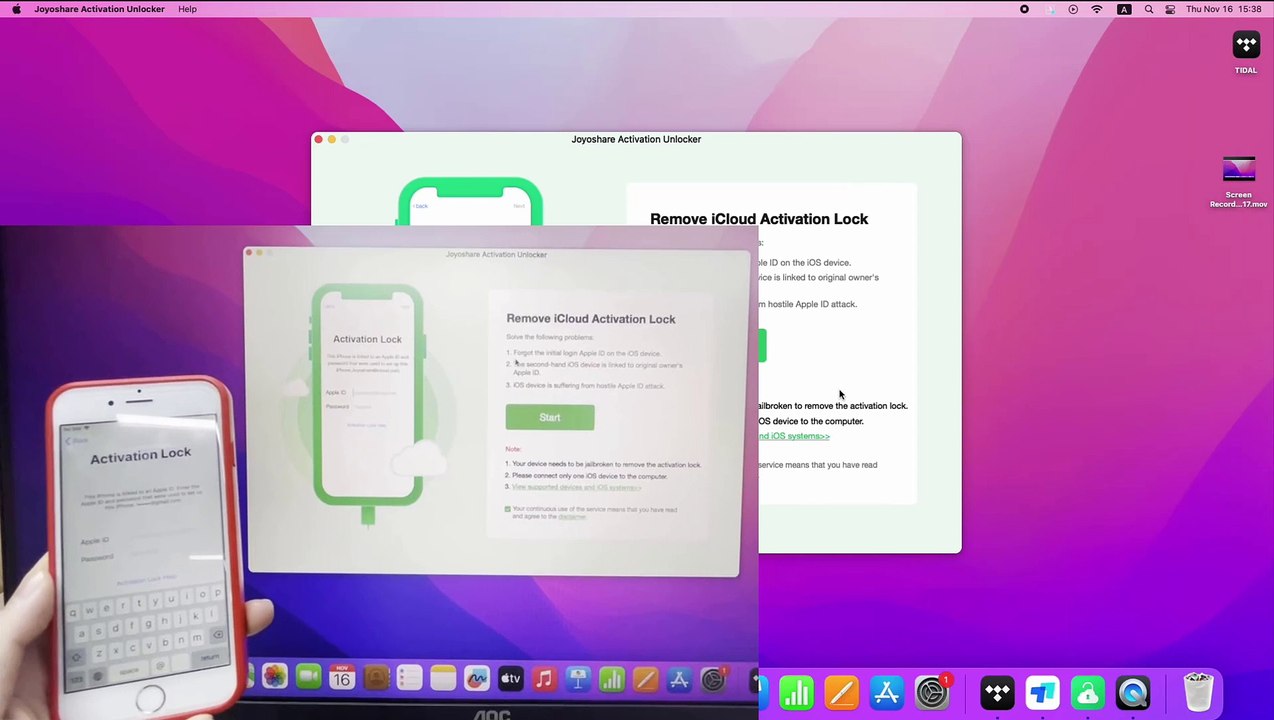
Task: Open the App Store from the Dock
Action: coord(887,692)
